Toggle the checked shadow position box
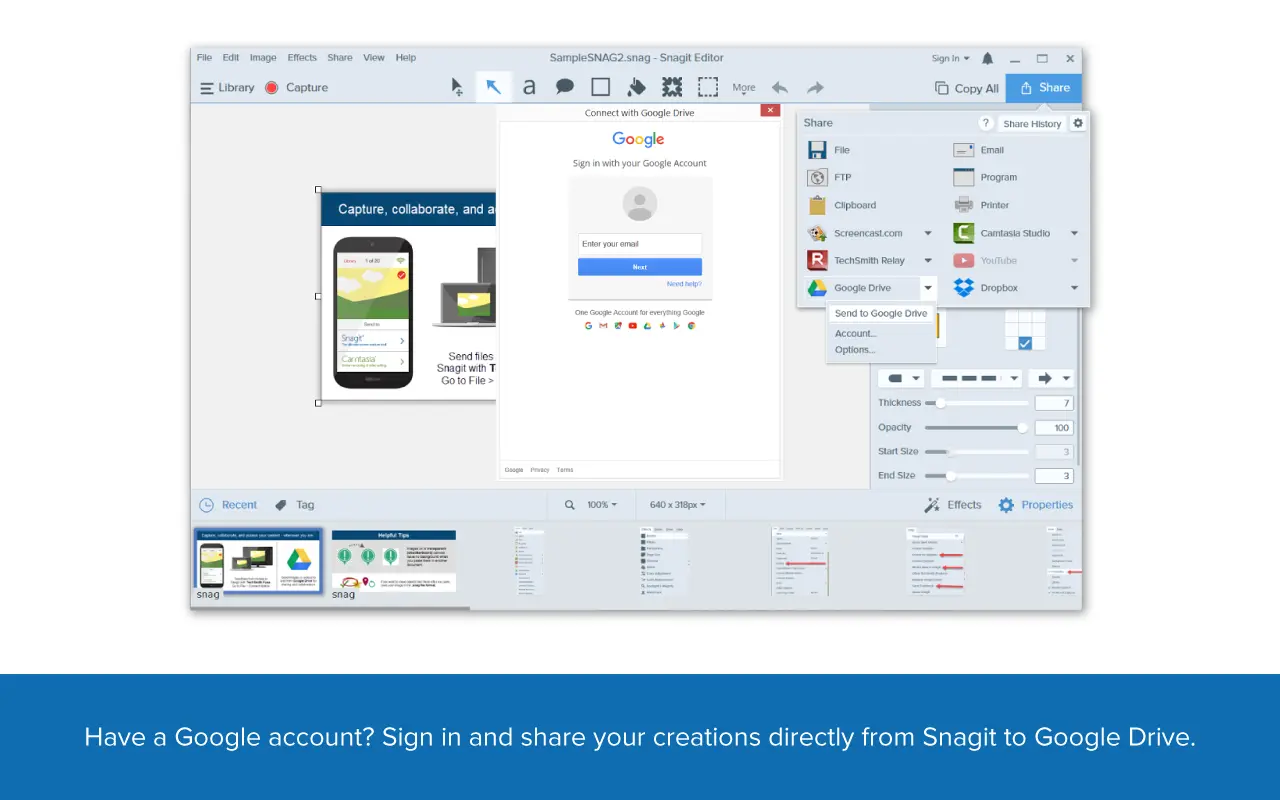The image size is (1280, 800). click(1025, 343)
